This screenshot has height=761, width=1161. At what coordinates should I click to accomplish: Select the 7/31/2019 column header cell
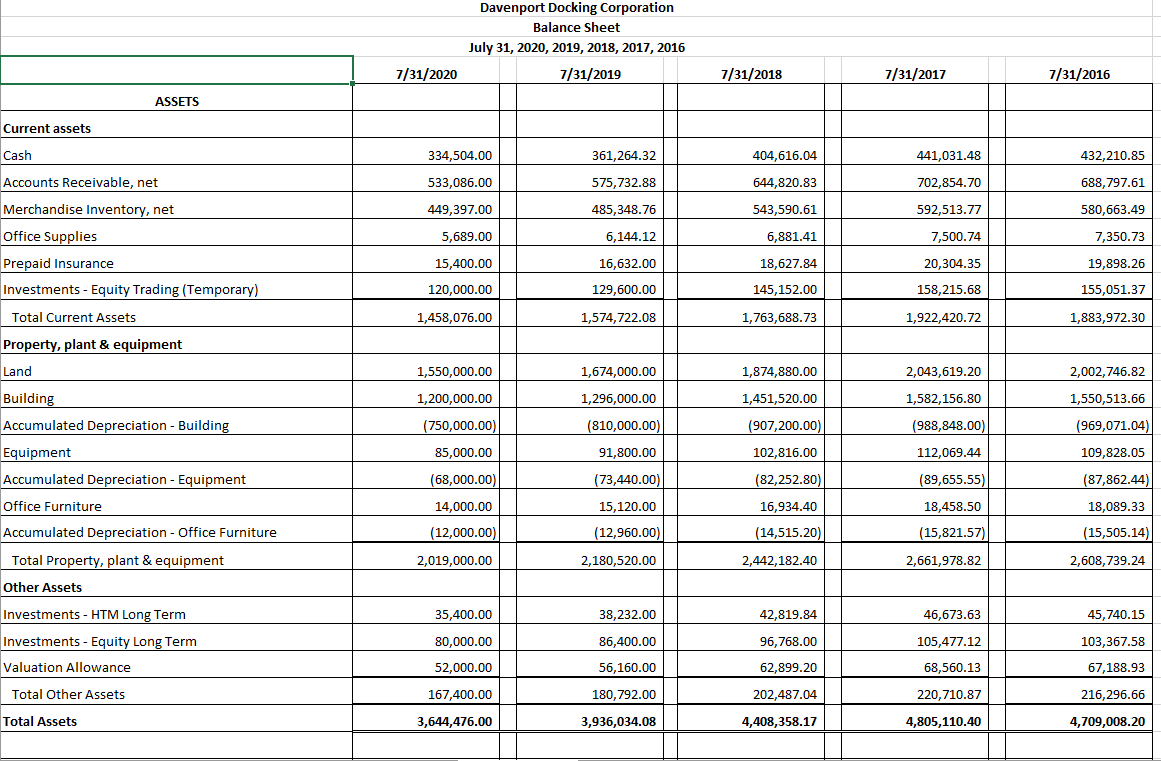pos(589,74)
